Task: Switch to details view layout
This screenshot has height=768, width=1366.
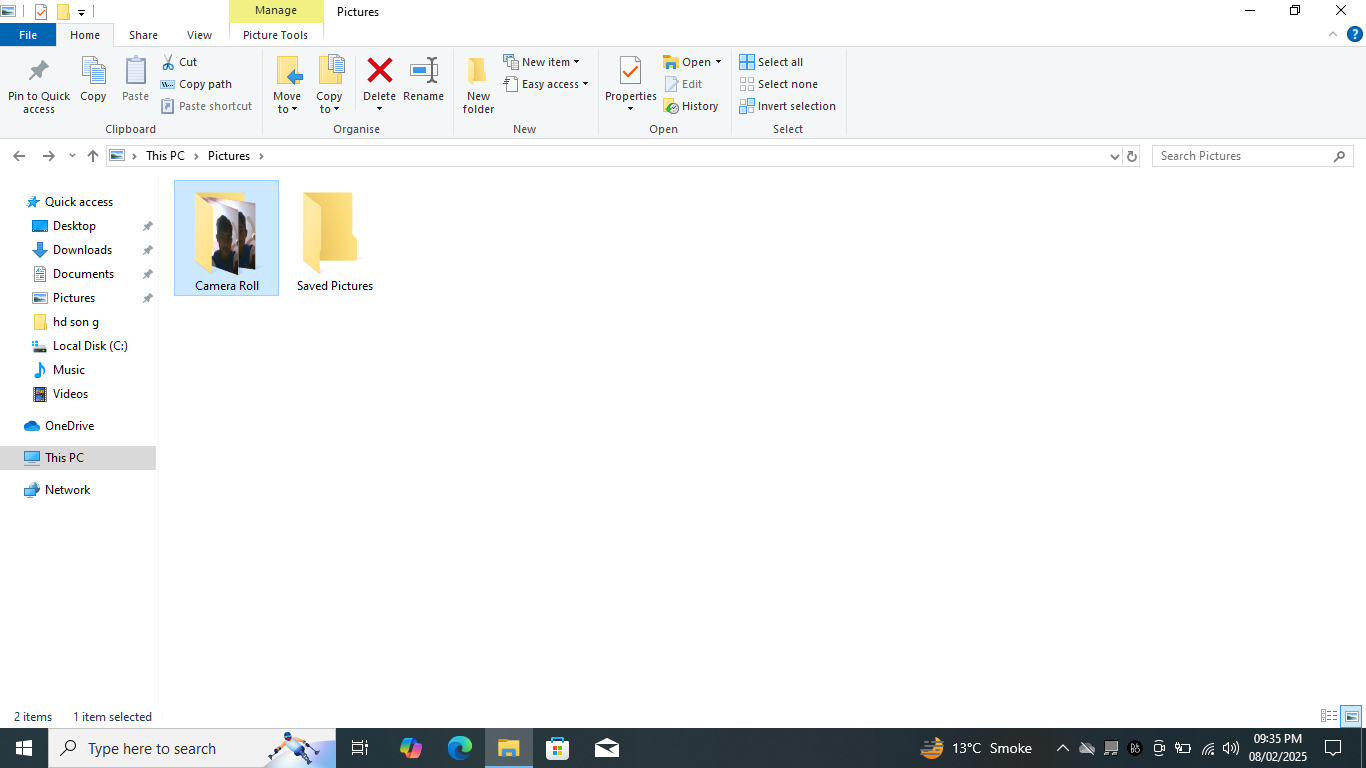Action: coord(1329,716)
